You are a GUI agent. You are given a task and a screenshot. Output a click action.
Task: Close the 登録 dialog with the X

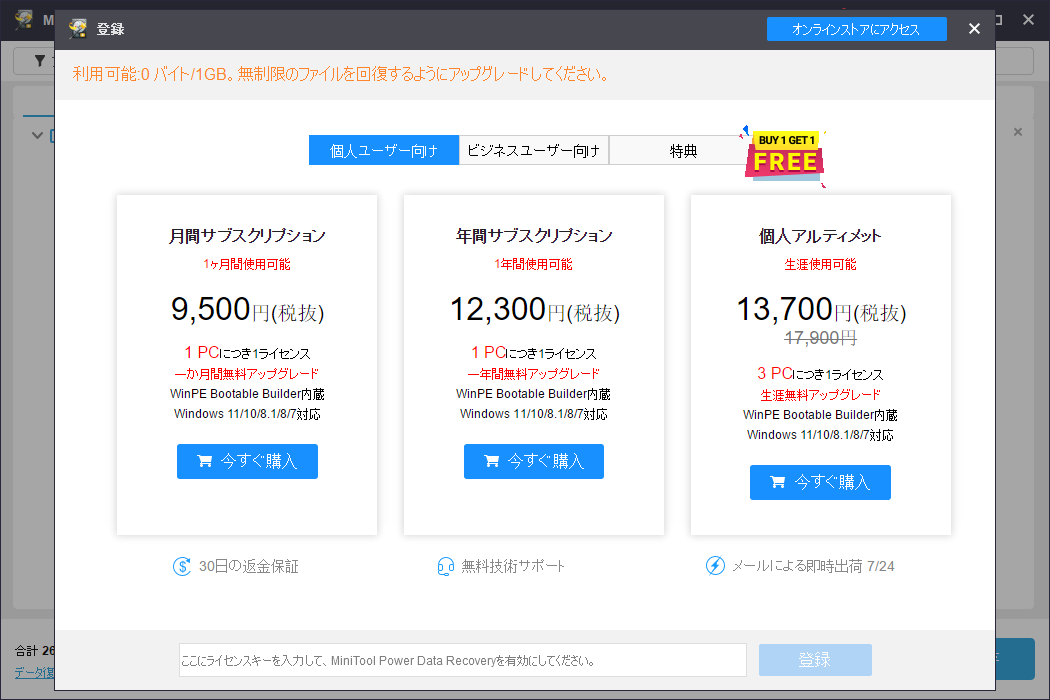pyautogui.click(x=974, y=29)
